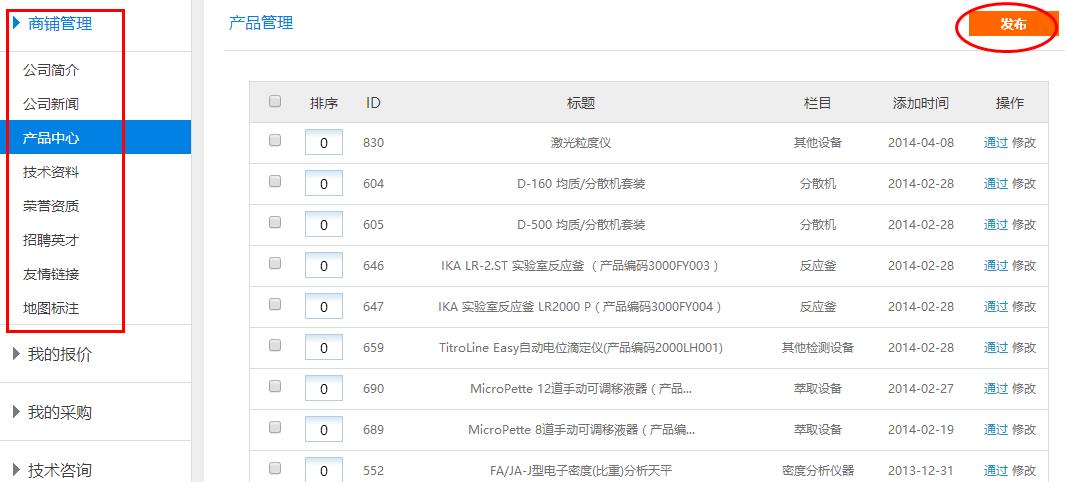The width and height of the screenshot is (1065, 482).
Task: Click 其他检测设备 category cell
Action: click(x=818, y=348)
